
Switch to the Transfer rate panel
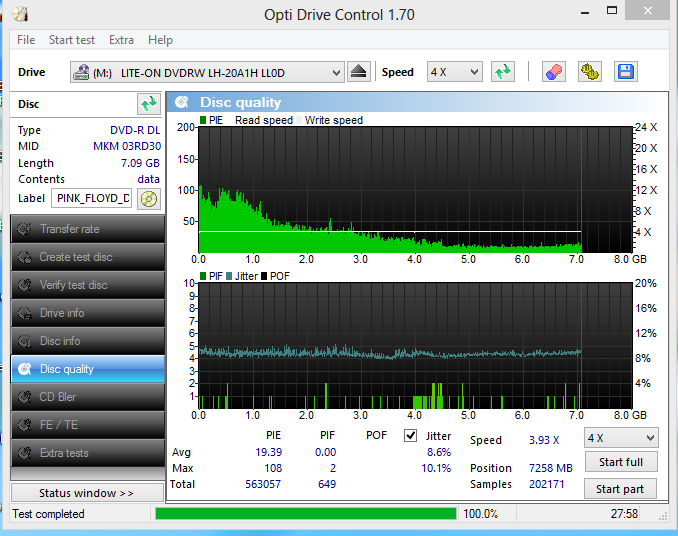point(88,229)
